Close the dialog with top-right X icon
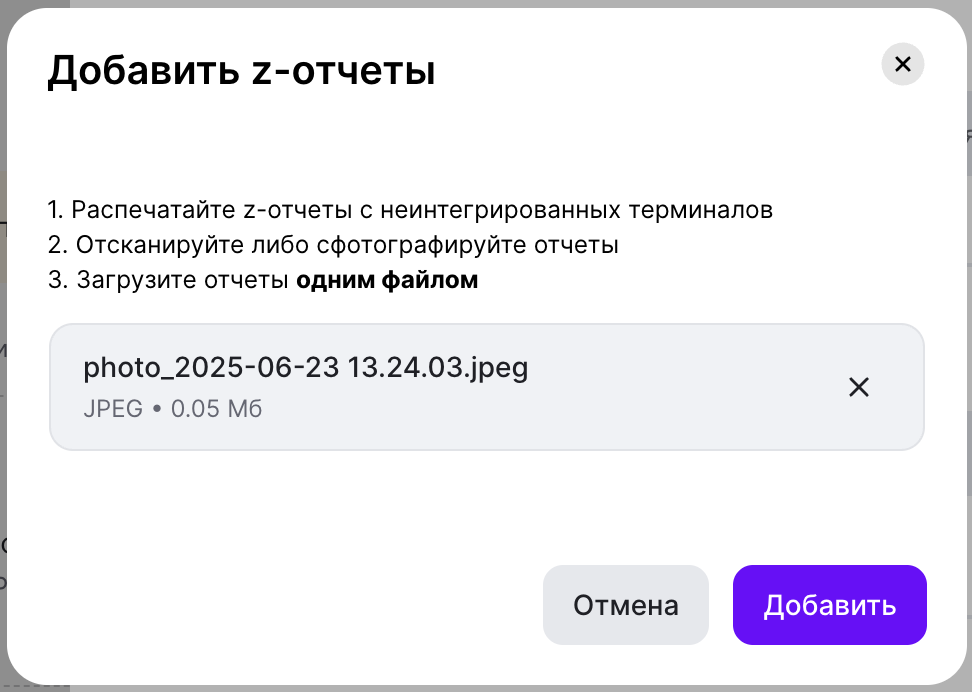Image resolution: width=972 pixels, height=692 pixels. tap(902, 65)
